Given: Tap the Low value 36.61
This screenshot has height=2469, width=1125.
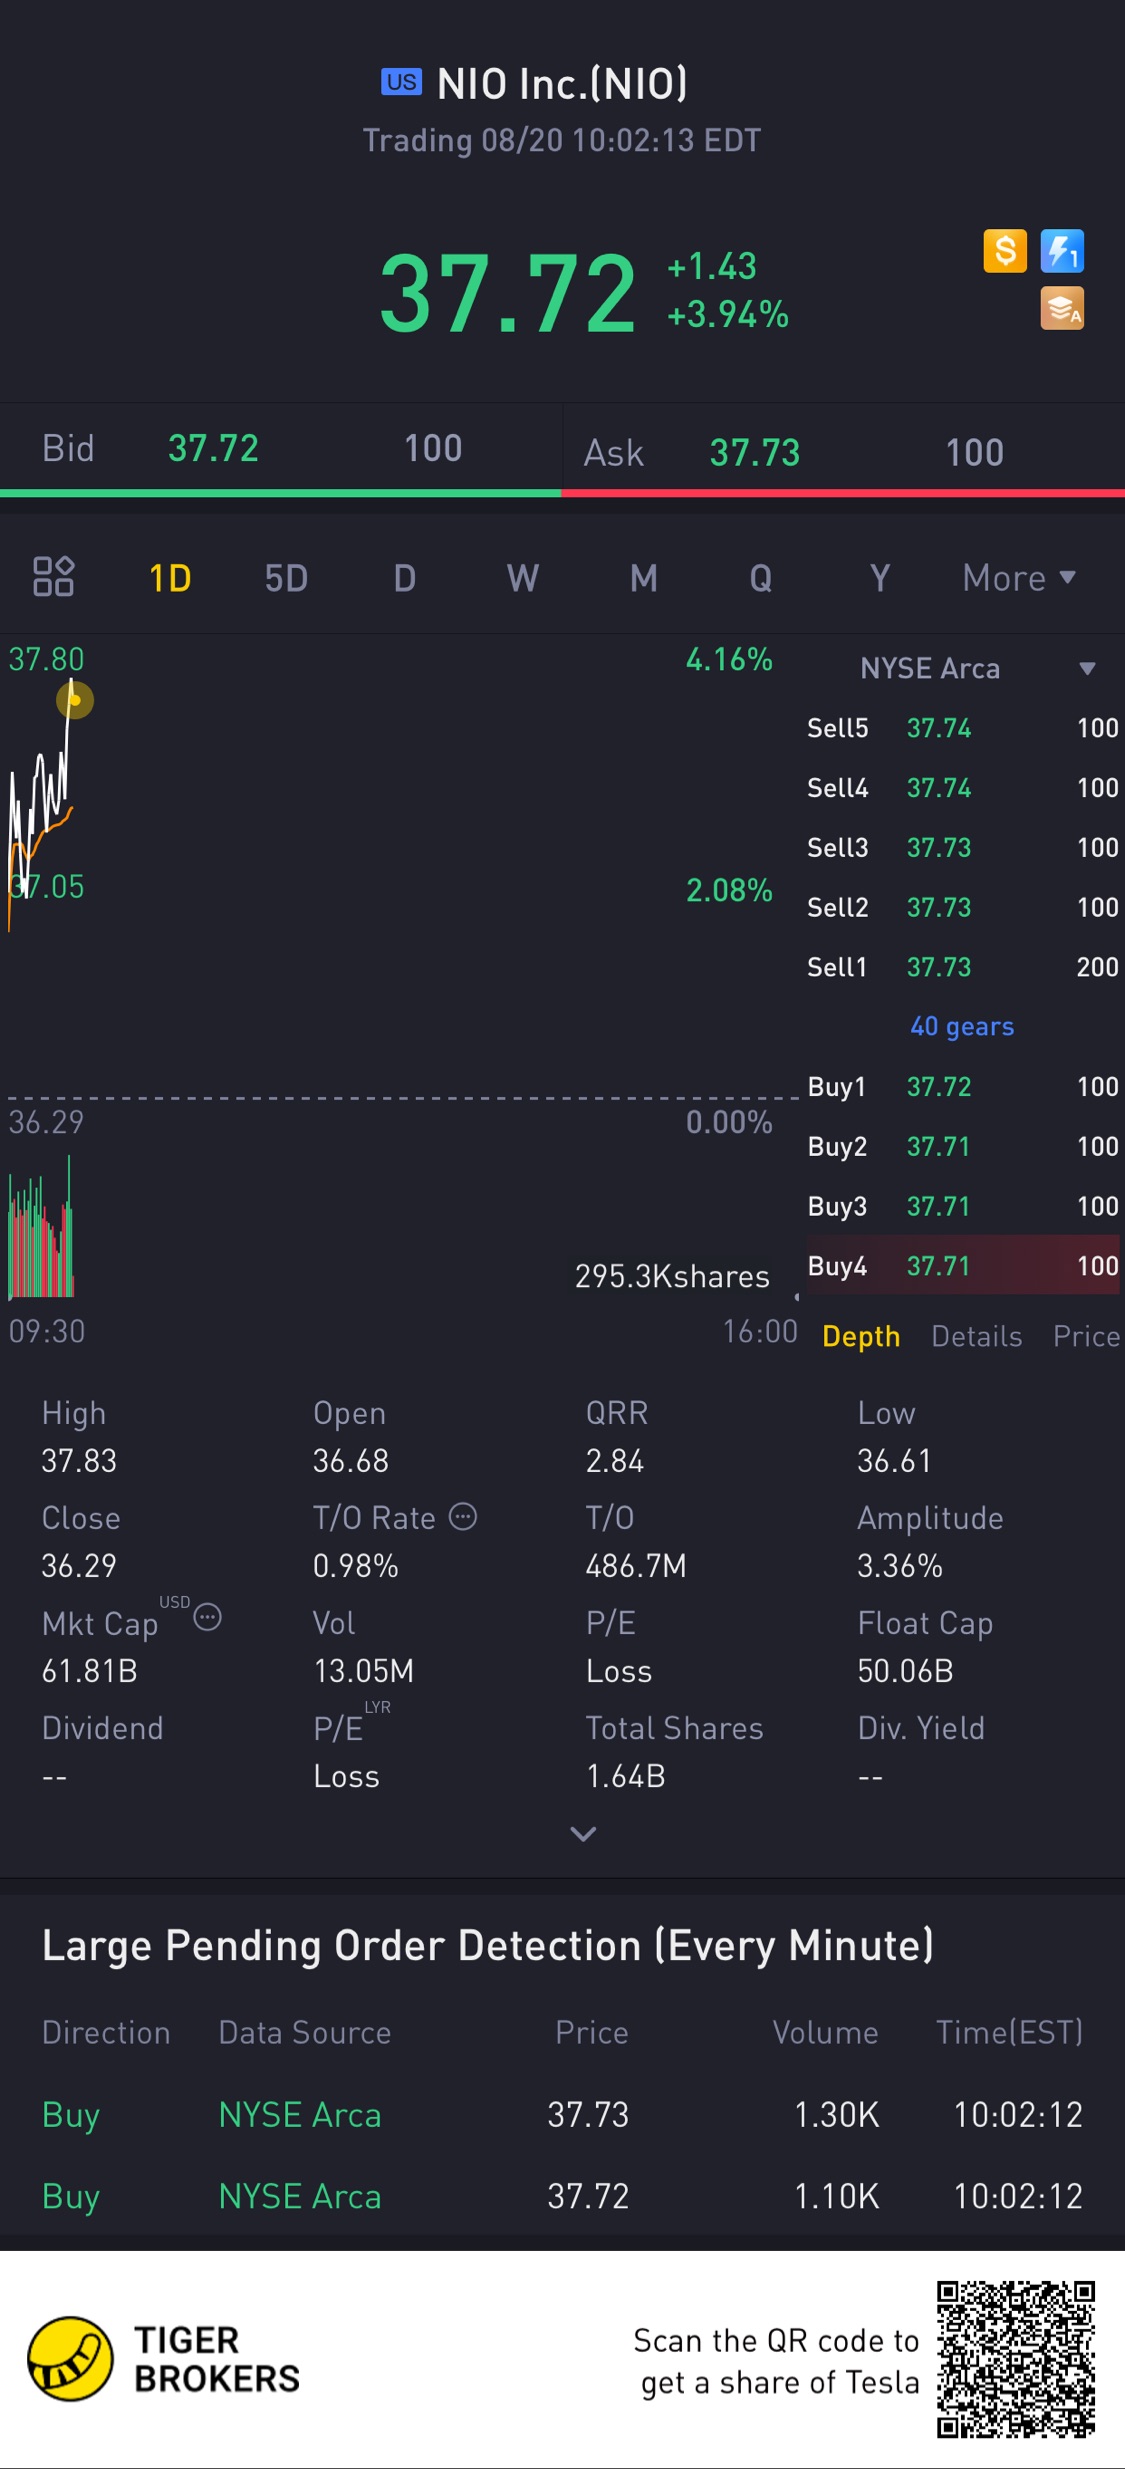Looking at the screenshot, I should point(894,1461).
